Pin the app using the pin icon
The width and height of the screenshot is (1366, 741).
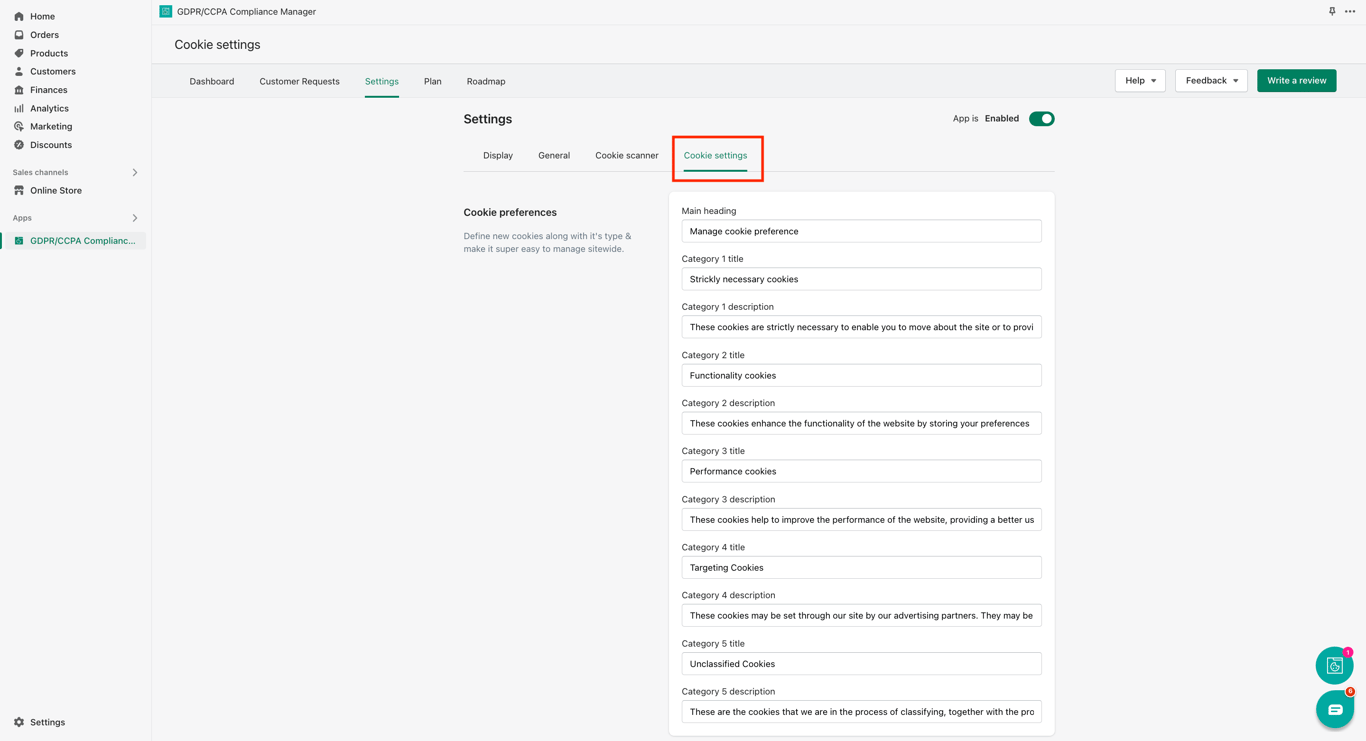click(x=1332, y=12)
